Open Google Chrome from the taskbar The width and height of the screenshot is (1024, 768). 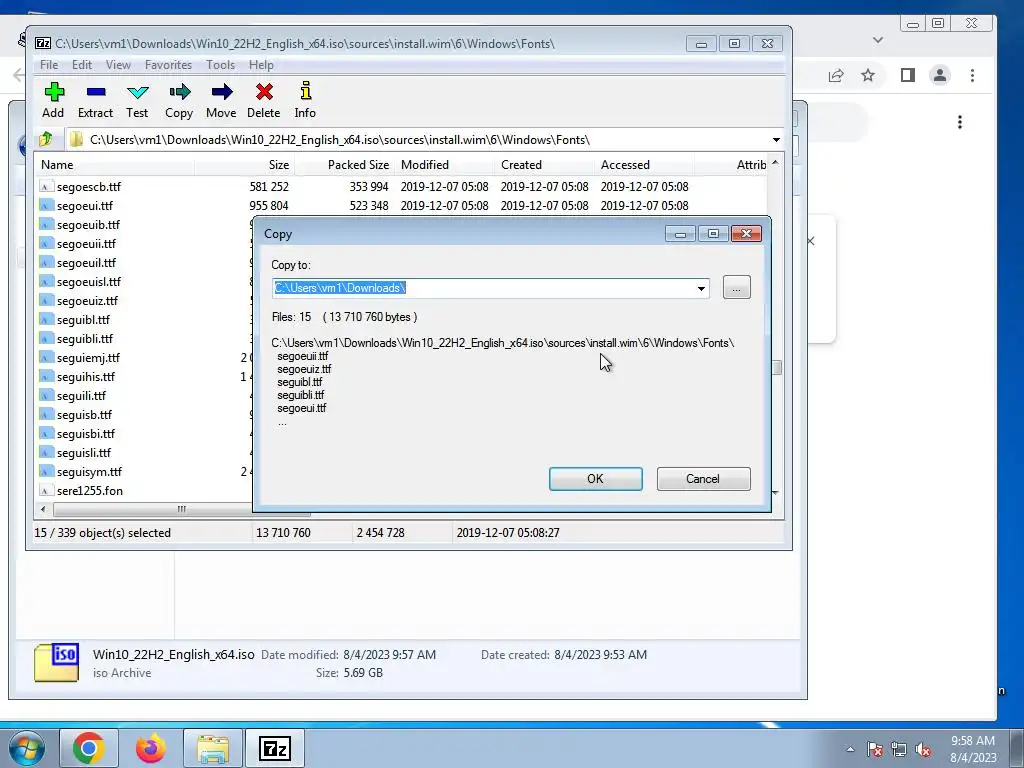(x=88, y=748)
